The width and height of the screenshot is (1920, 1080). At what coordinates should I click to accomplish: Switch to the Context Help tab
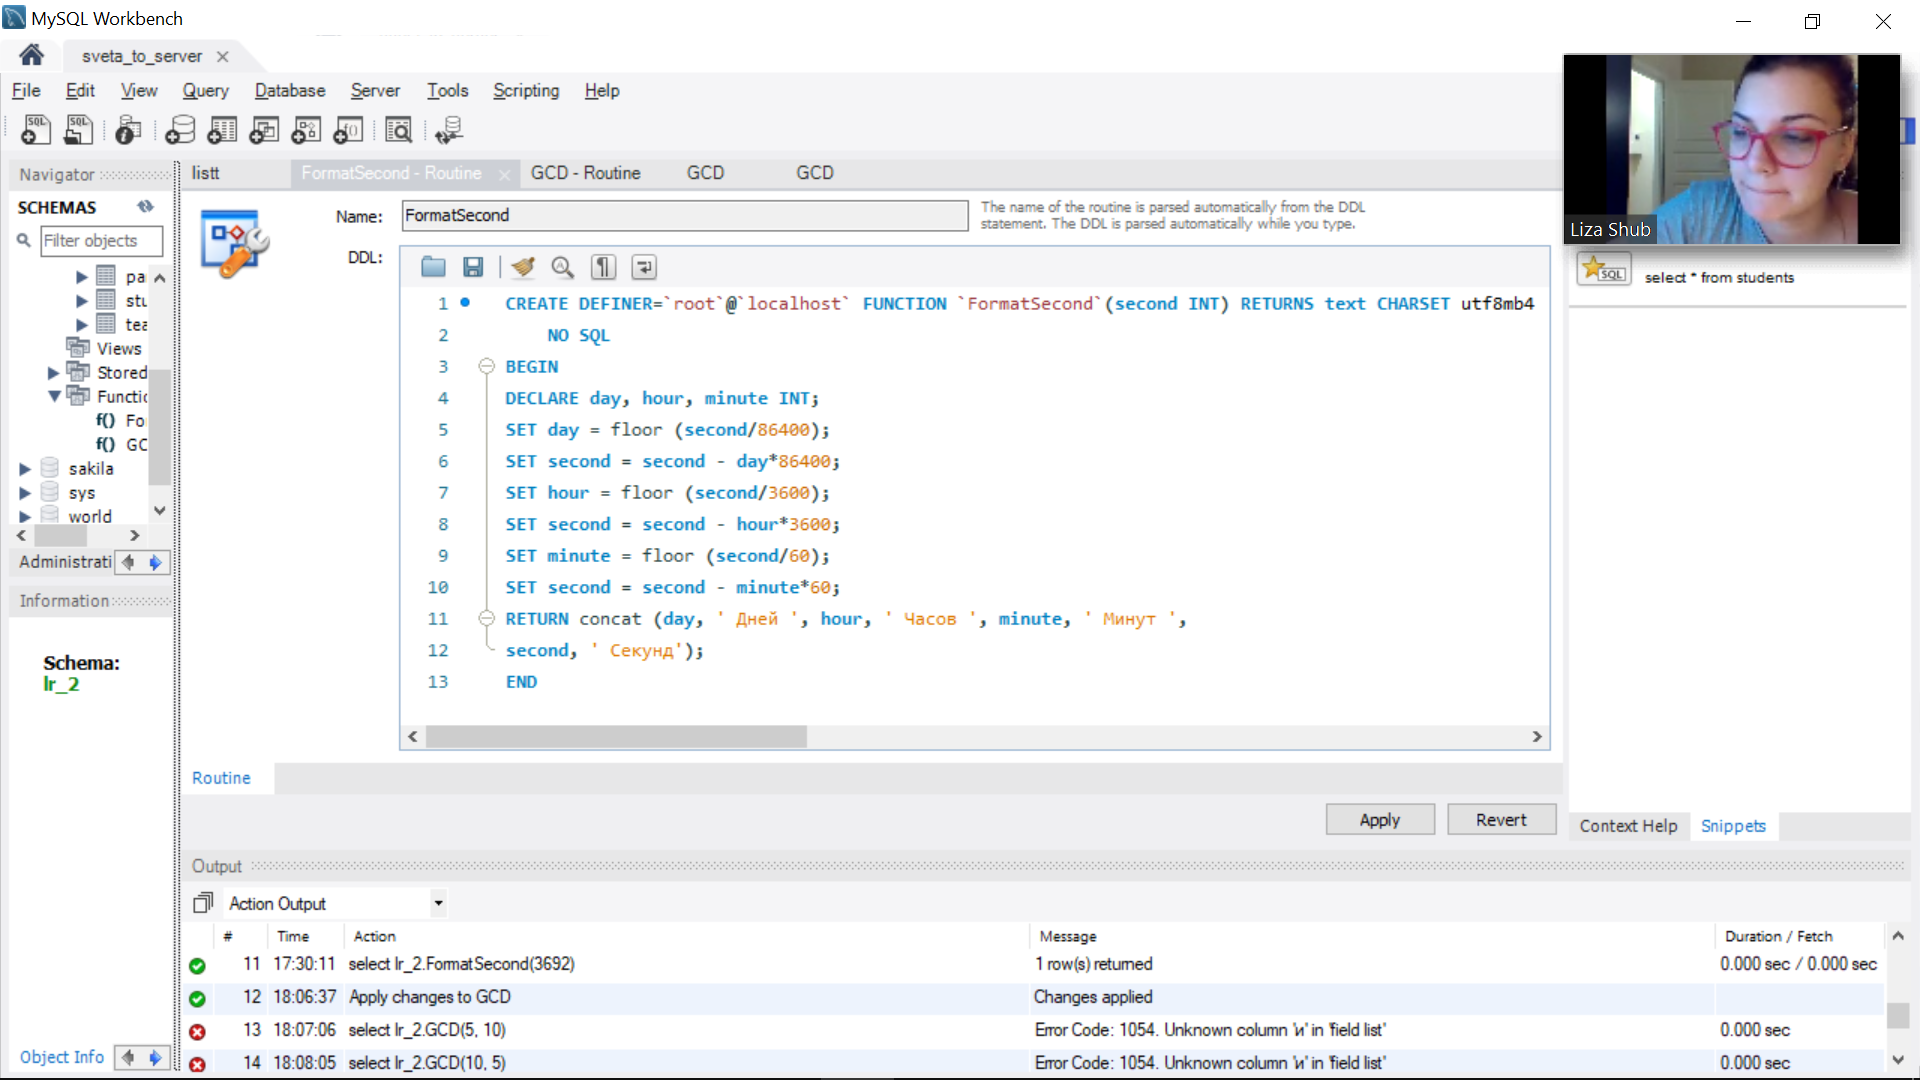point(1628,826)
